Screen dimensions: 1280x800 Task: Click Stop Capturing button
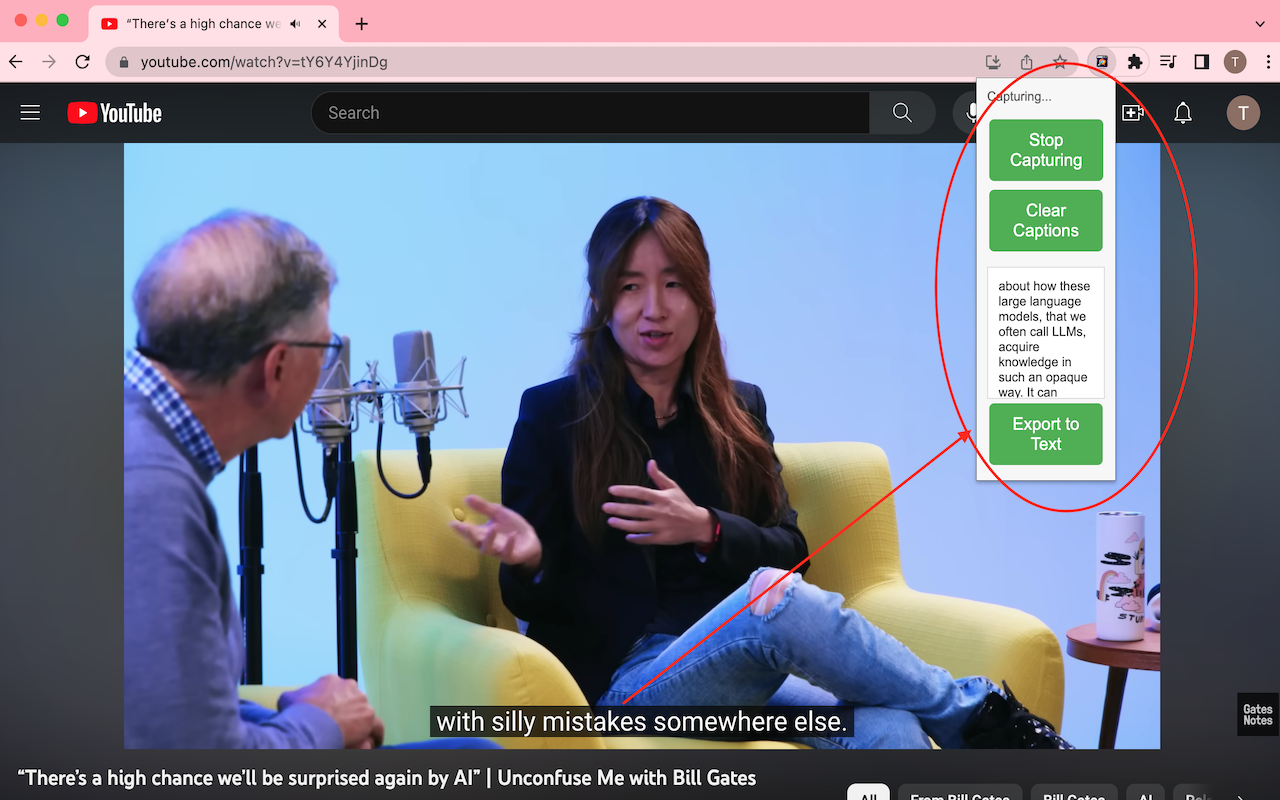tap(1046, 150)
